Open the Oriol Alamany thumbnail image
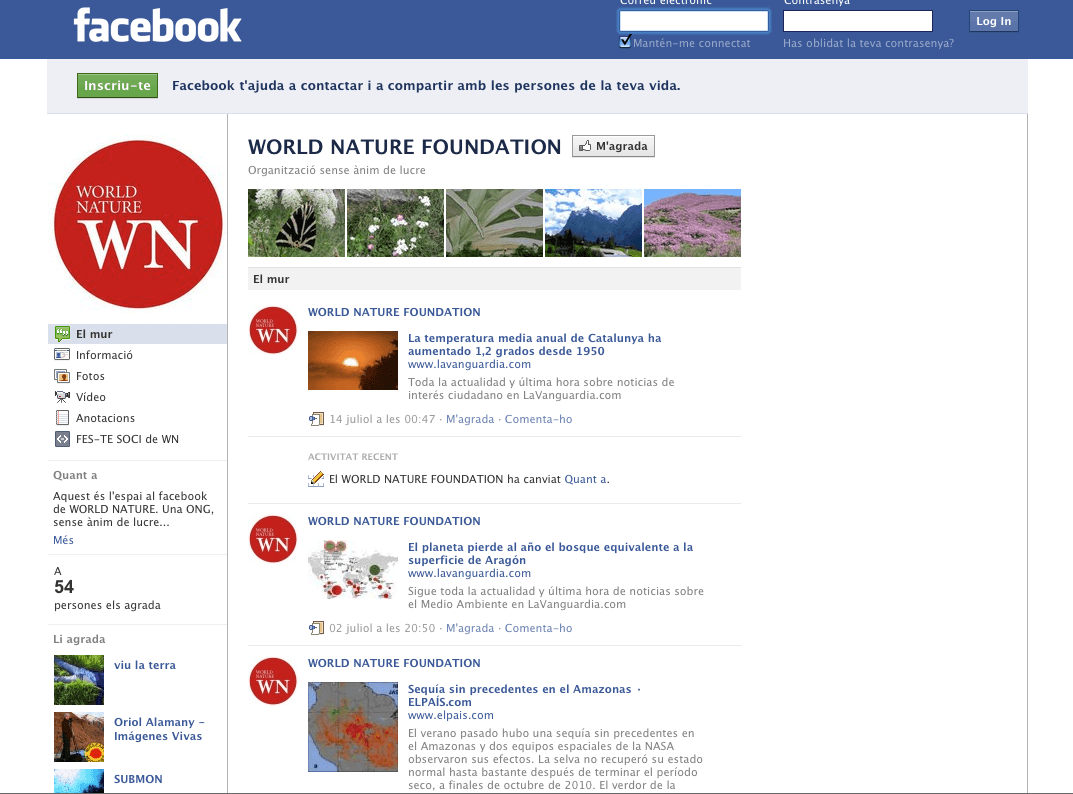 coord(79,737)
